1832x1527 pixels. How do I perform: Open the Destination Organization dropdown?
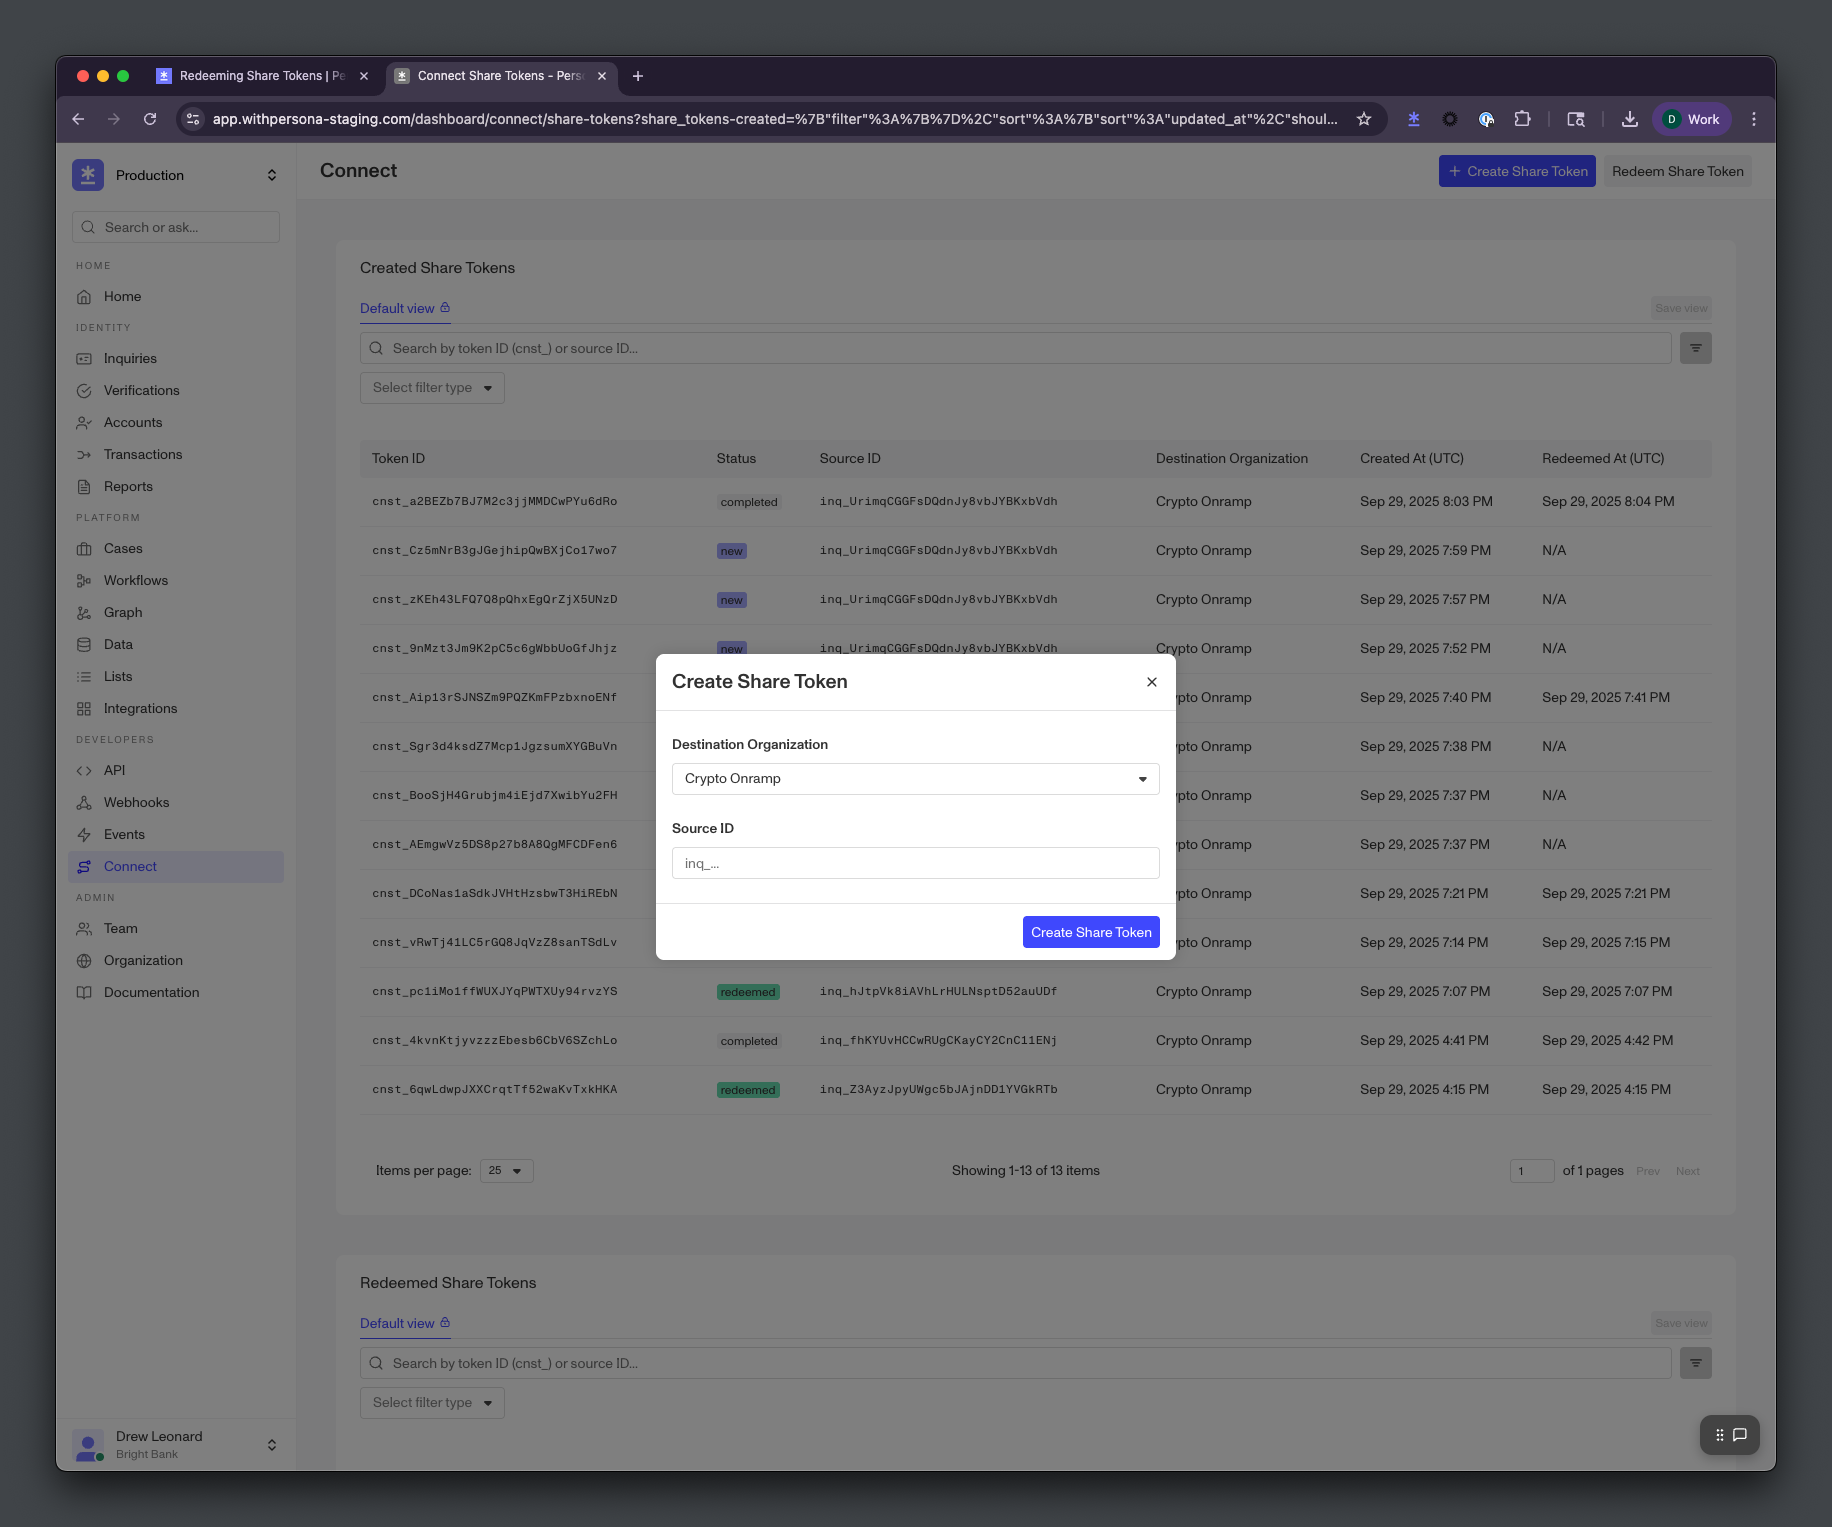(915, 779)
